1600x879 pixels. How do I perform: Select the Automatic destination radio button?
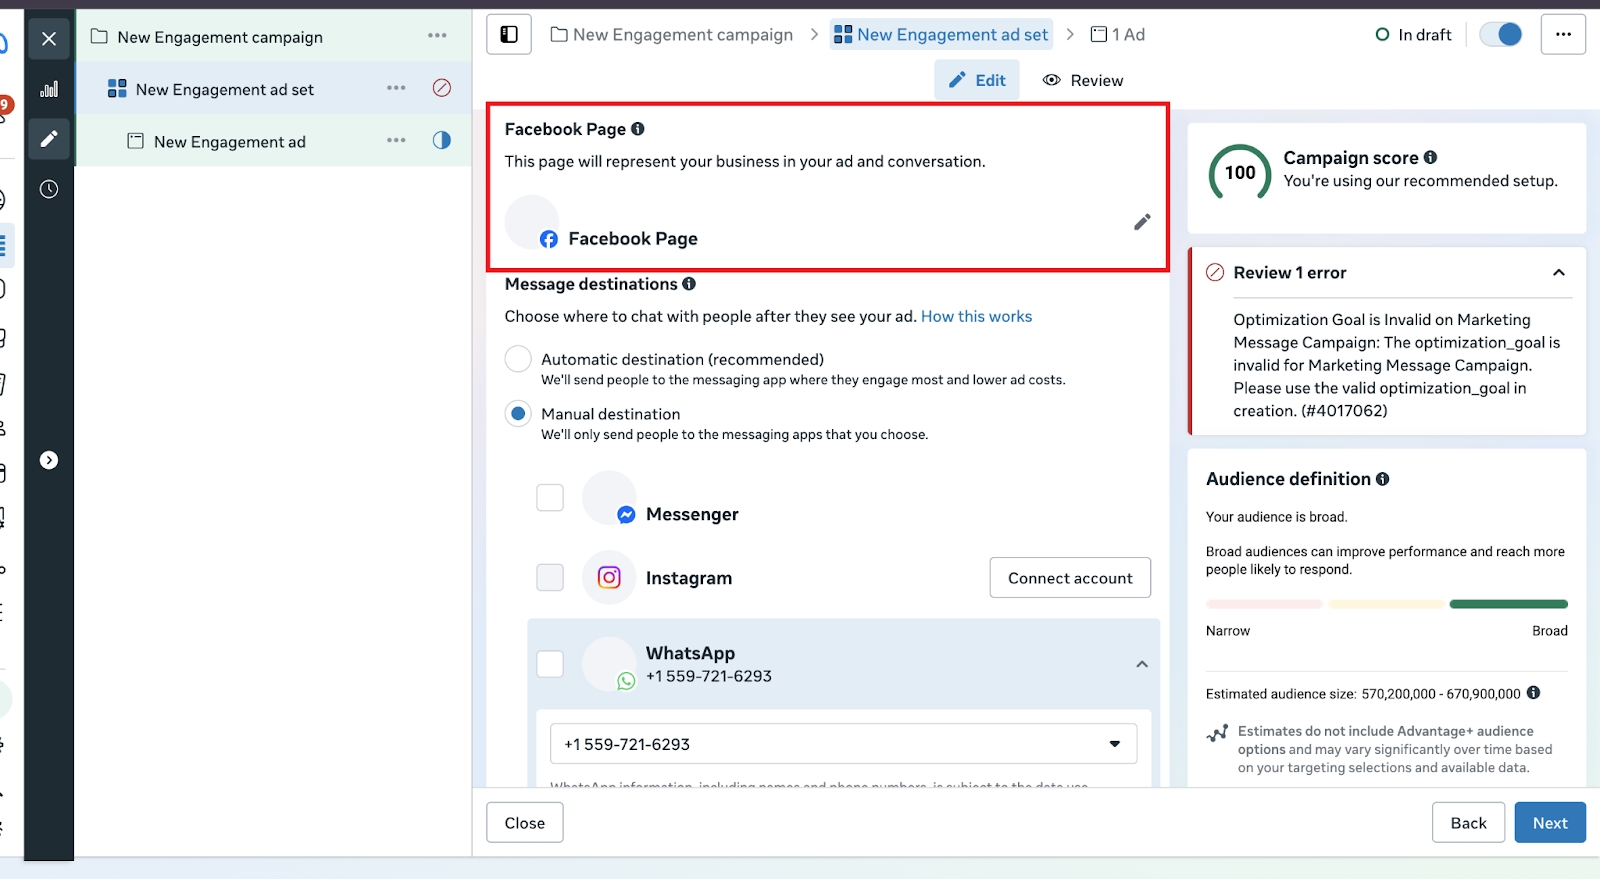(x=518, y=359)
